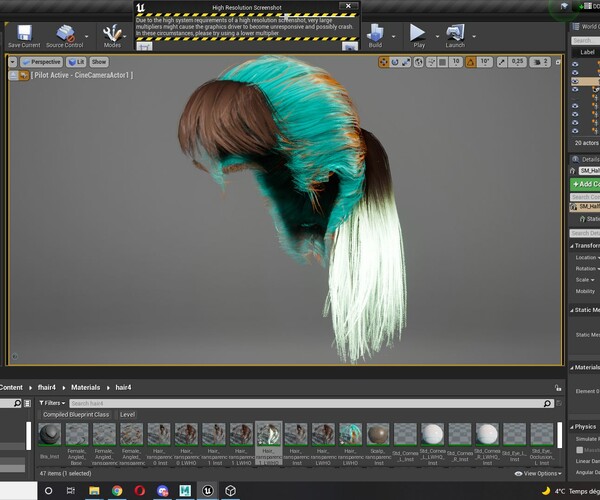Open Task View on the taskbar
The height and width of the screenshot is (500, 600).
71,490
